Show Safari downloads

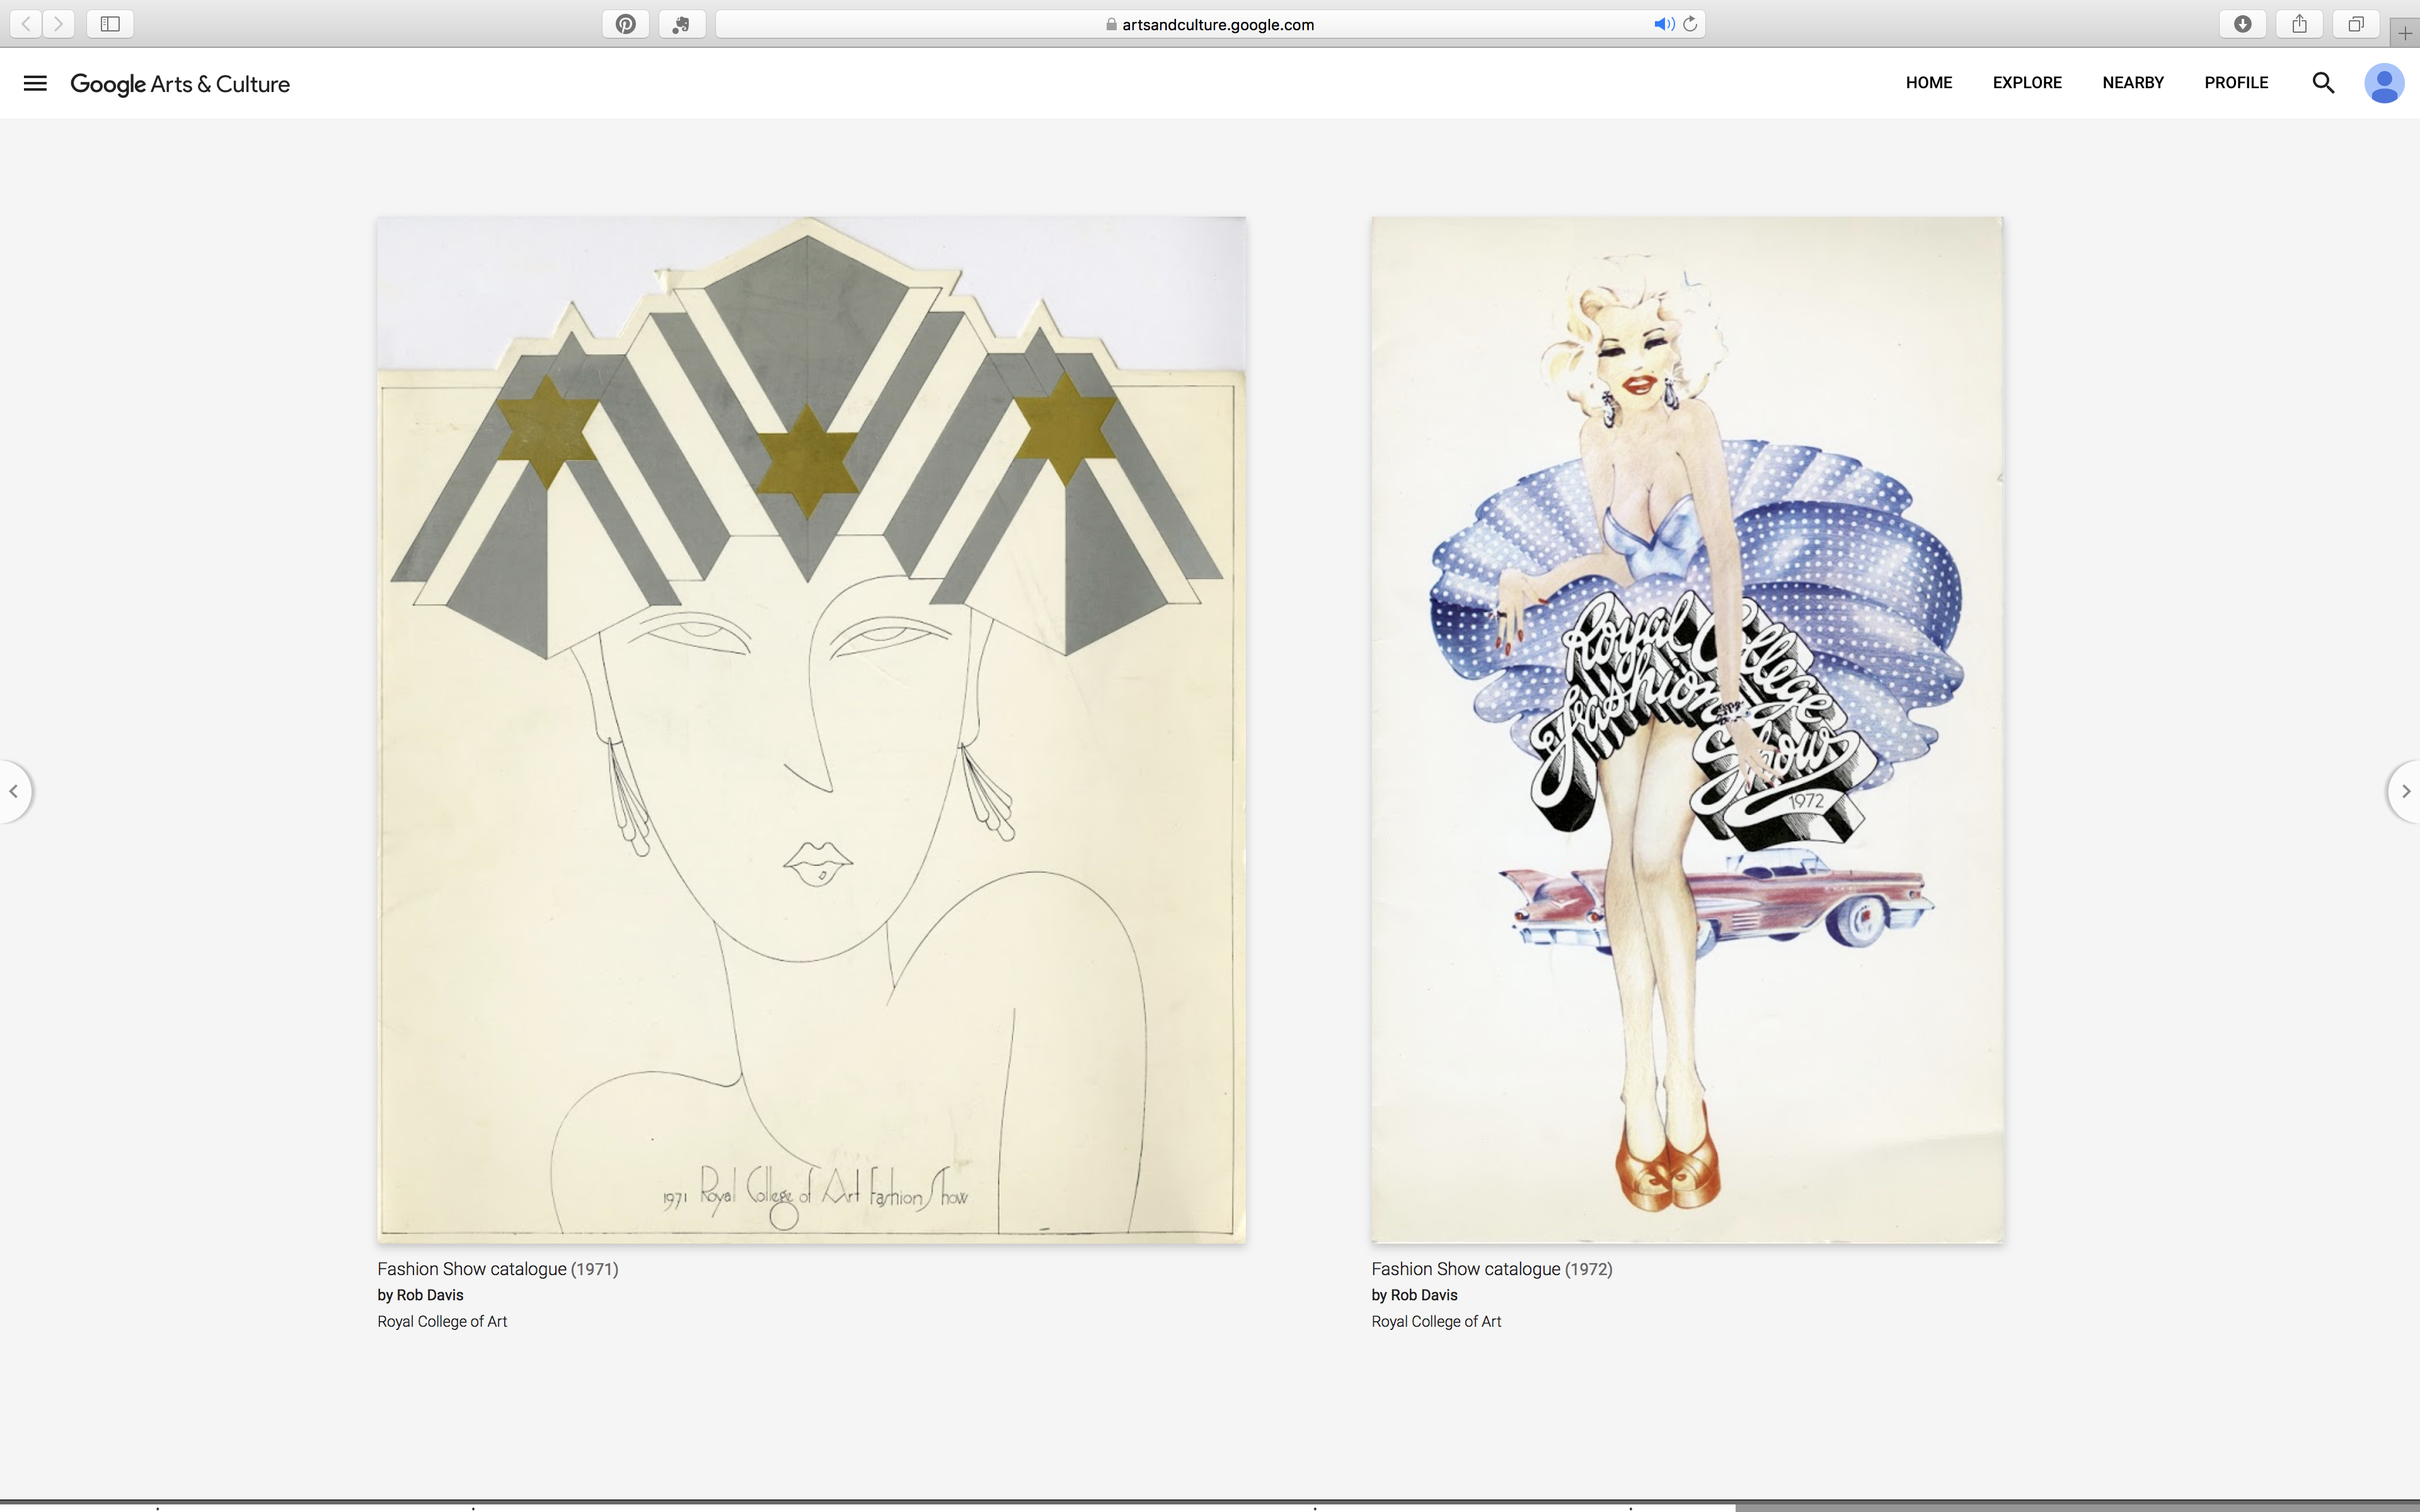(x=2243, y=24)
